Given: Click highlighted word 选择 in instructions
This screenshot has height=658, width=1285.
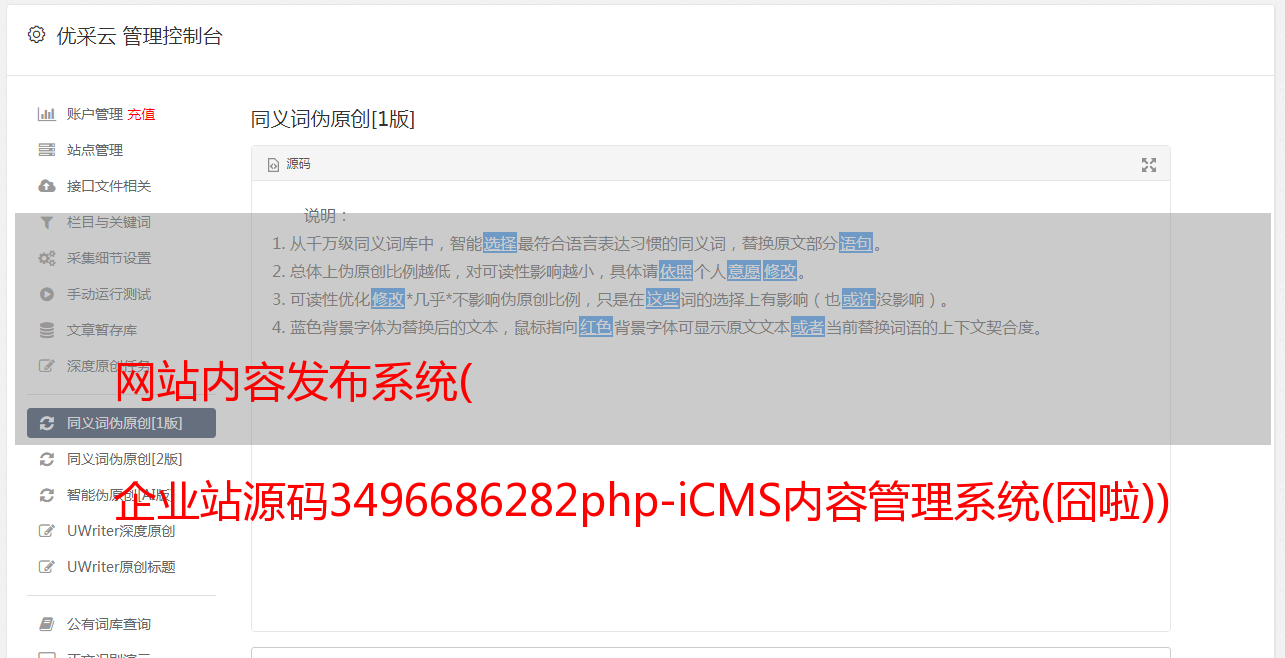Looking at the screenshot, I should 500,243.
